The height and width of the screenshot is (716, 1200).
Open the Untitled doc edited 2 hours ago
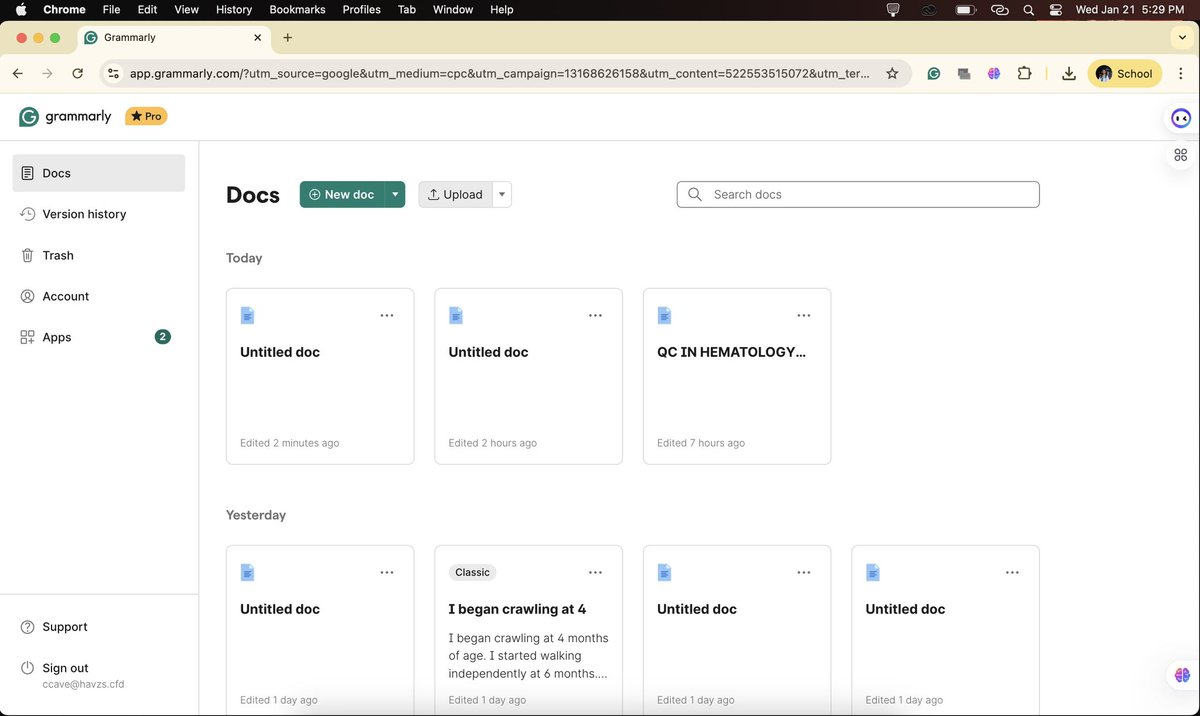528,376
